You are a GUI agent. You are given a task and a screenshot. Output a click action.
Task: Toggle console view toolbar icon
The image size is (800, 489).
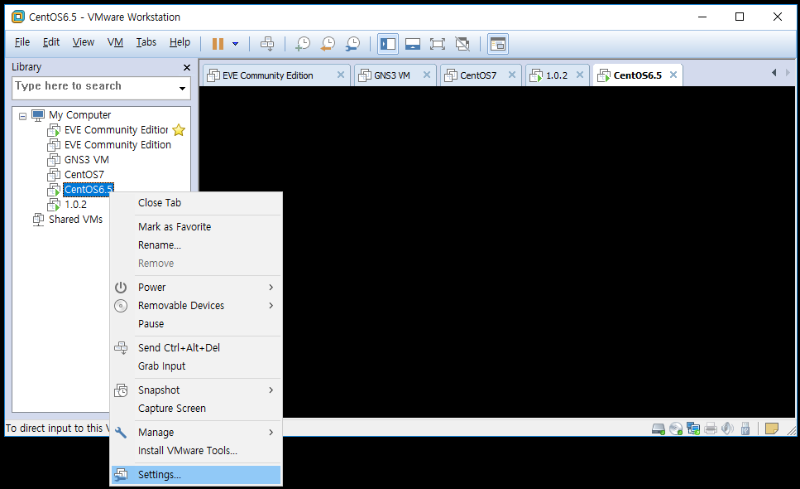[497, 44]
